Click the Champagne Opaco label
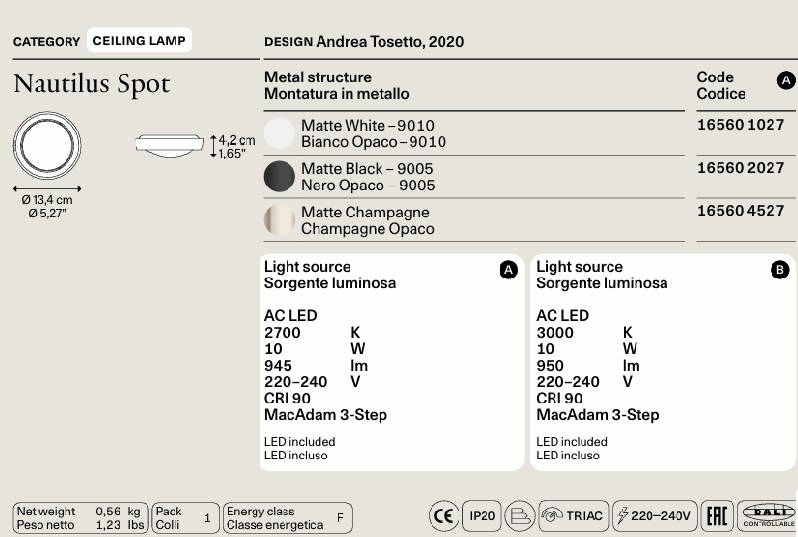 (x=367, y=229)
